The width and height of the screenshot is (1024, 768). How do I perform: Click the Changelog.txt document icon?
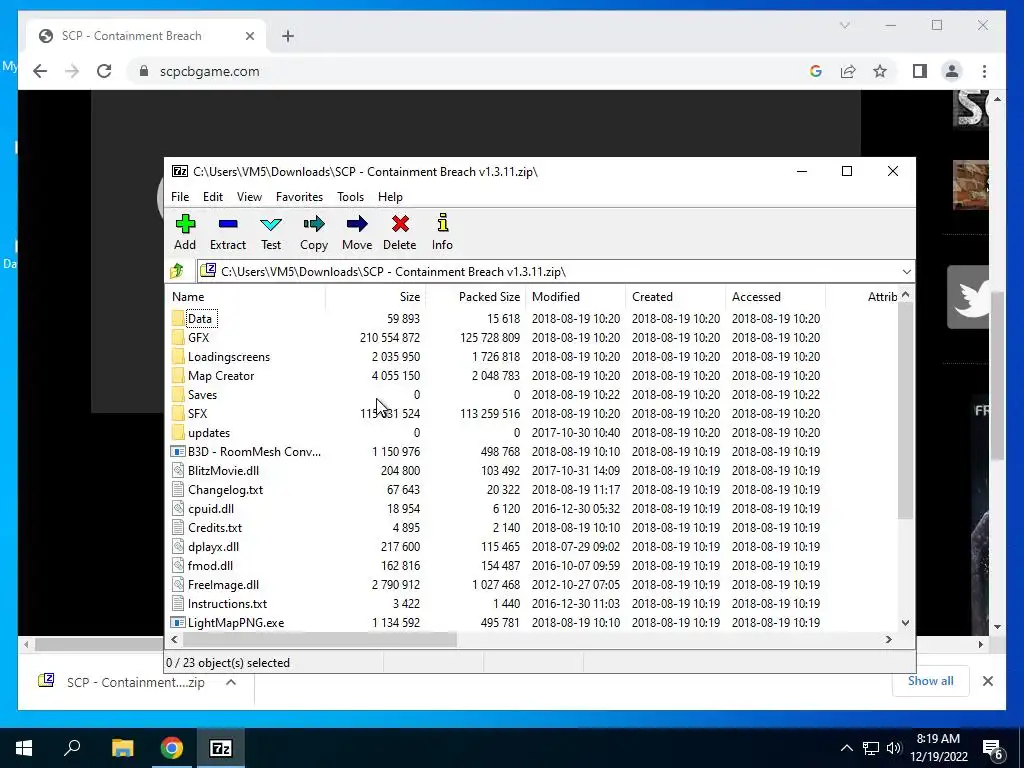[x=178, y=489]
